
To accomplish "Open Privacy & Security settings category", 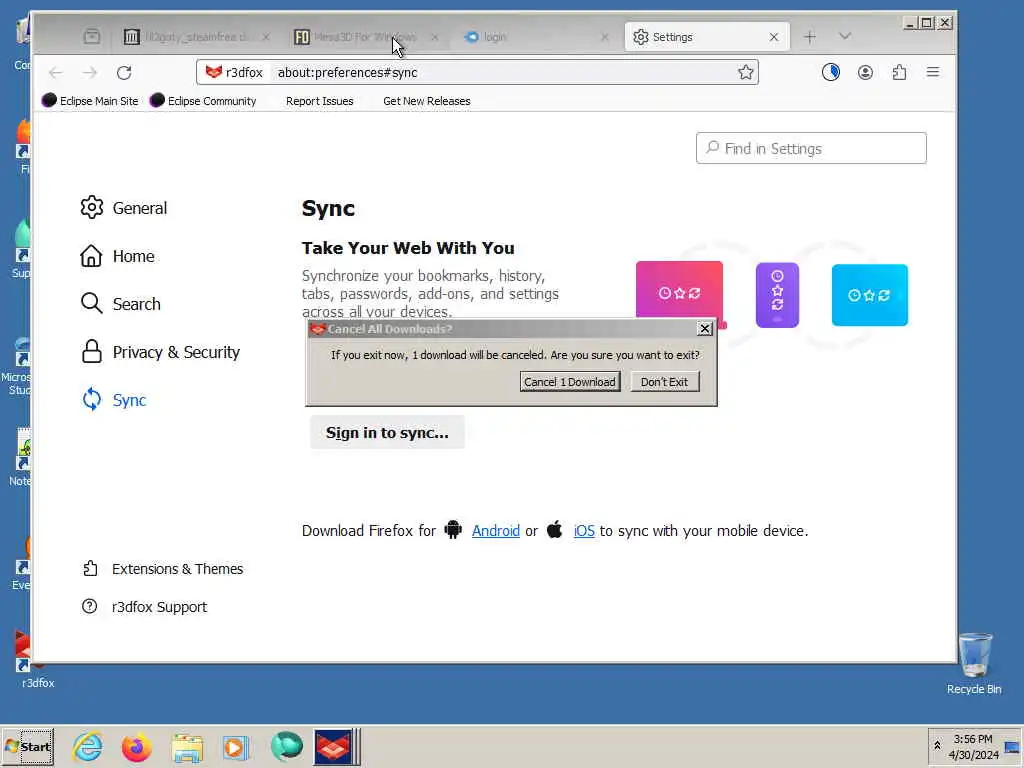I will [x=161, y=352].
